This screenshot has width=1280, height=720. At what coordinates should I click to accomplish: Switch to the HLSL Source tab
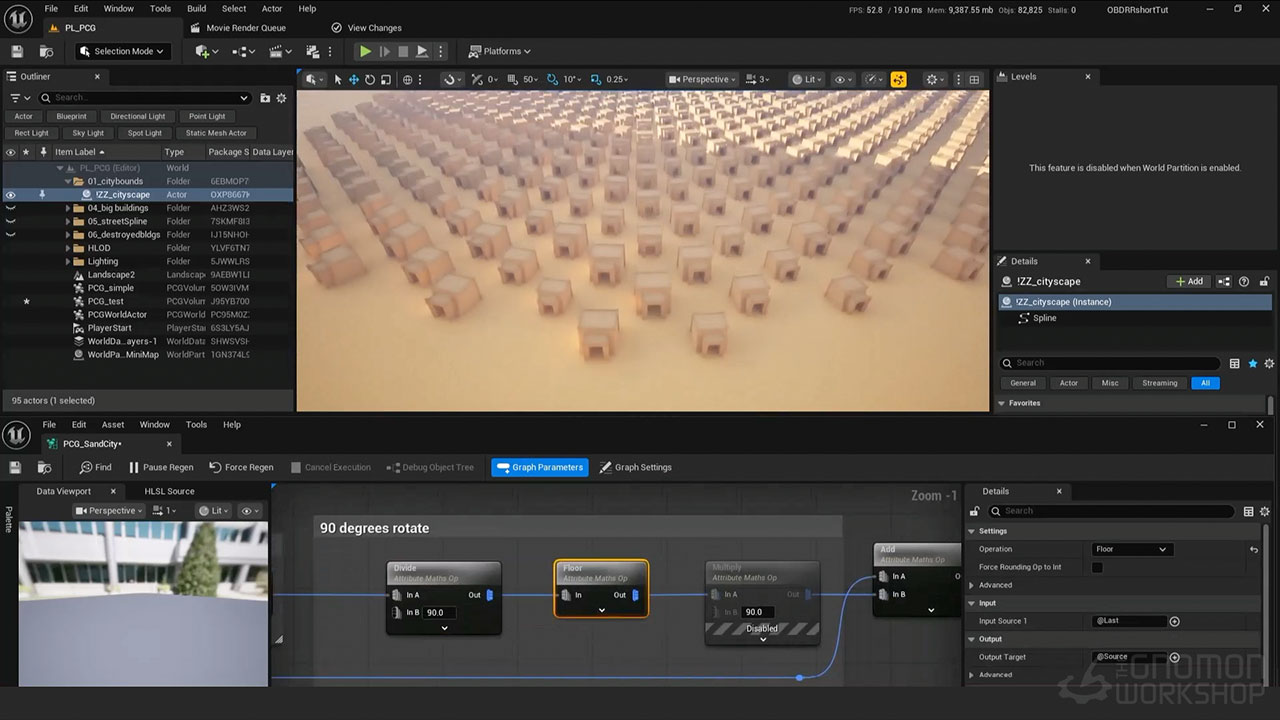(169, 491)
